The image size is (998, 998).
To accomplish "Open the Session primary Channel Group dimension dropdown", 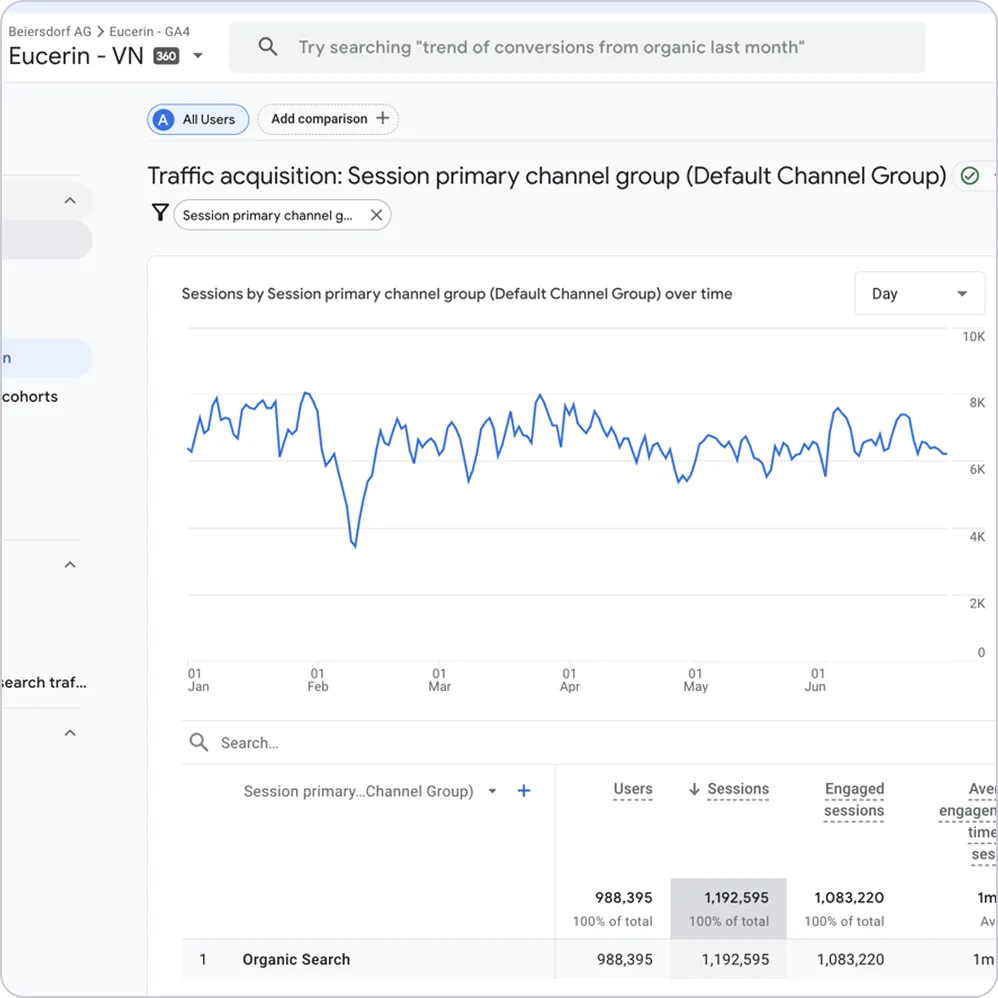I will coord(492,790).
